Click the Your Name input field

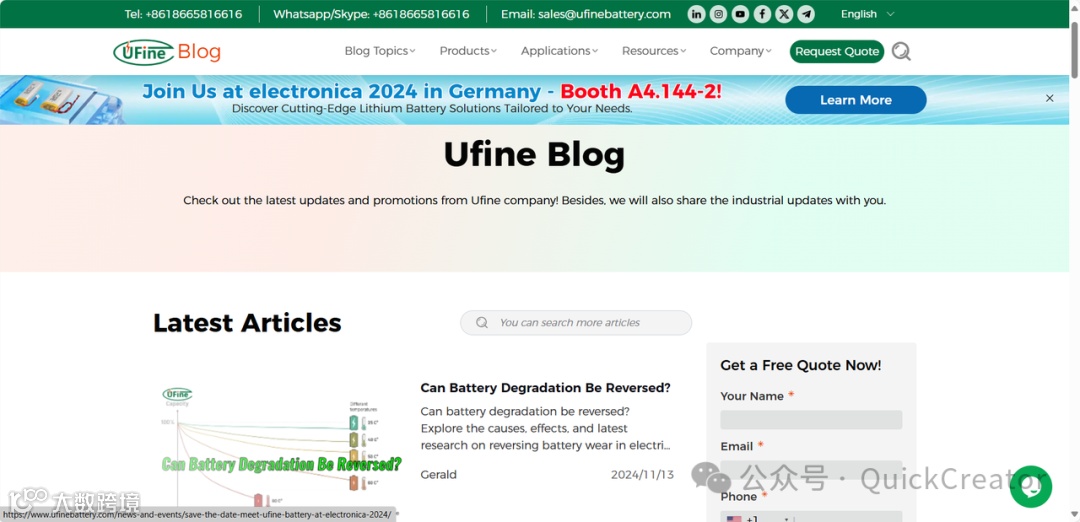coord(811,420)
